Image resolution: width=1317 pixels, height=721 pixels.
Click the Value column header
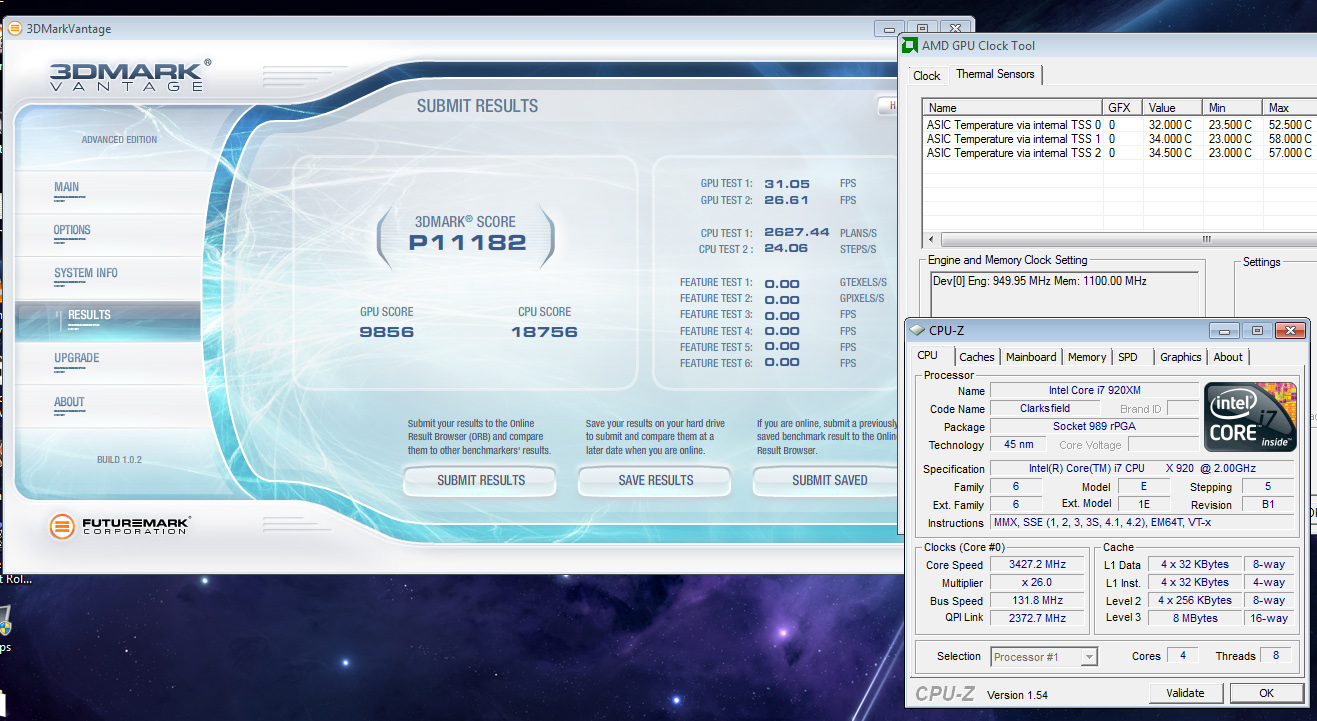tap(1173, 107)
